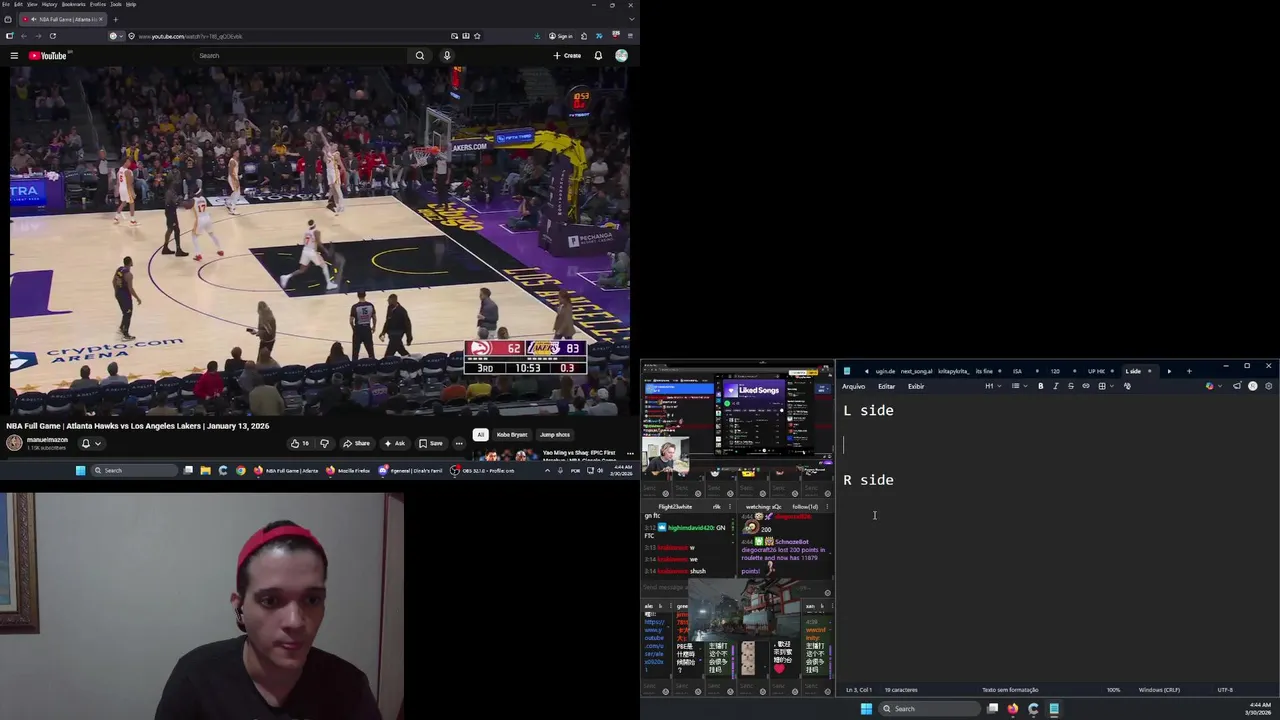This screenshot has height=720, width=1280.
Task: Click the 'R side' text line
Action: point(868,480)
